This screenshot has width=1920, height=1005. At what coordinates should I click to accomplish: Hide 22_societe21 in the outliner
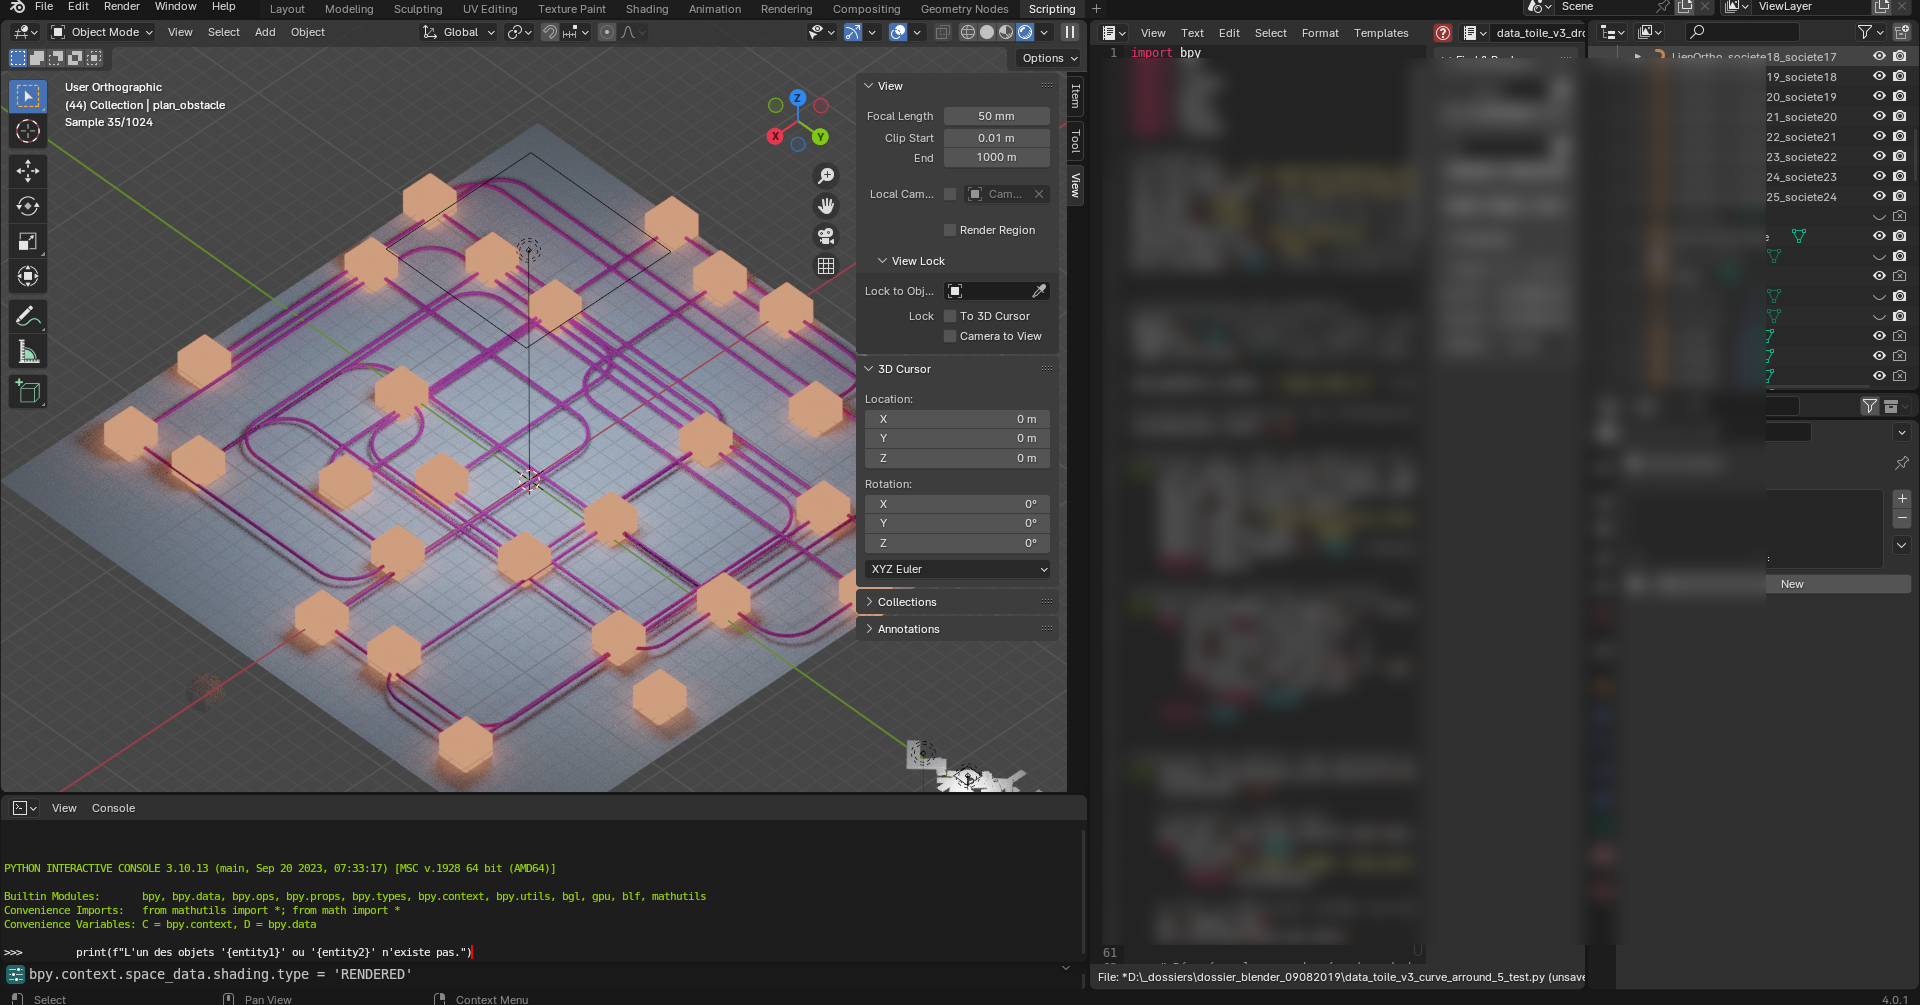coord(1879,137)
